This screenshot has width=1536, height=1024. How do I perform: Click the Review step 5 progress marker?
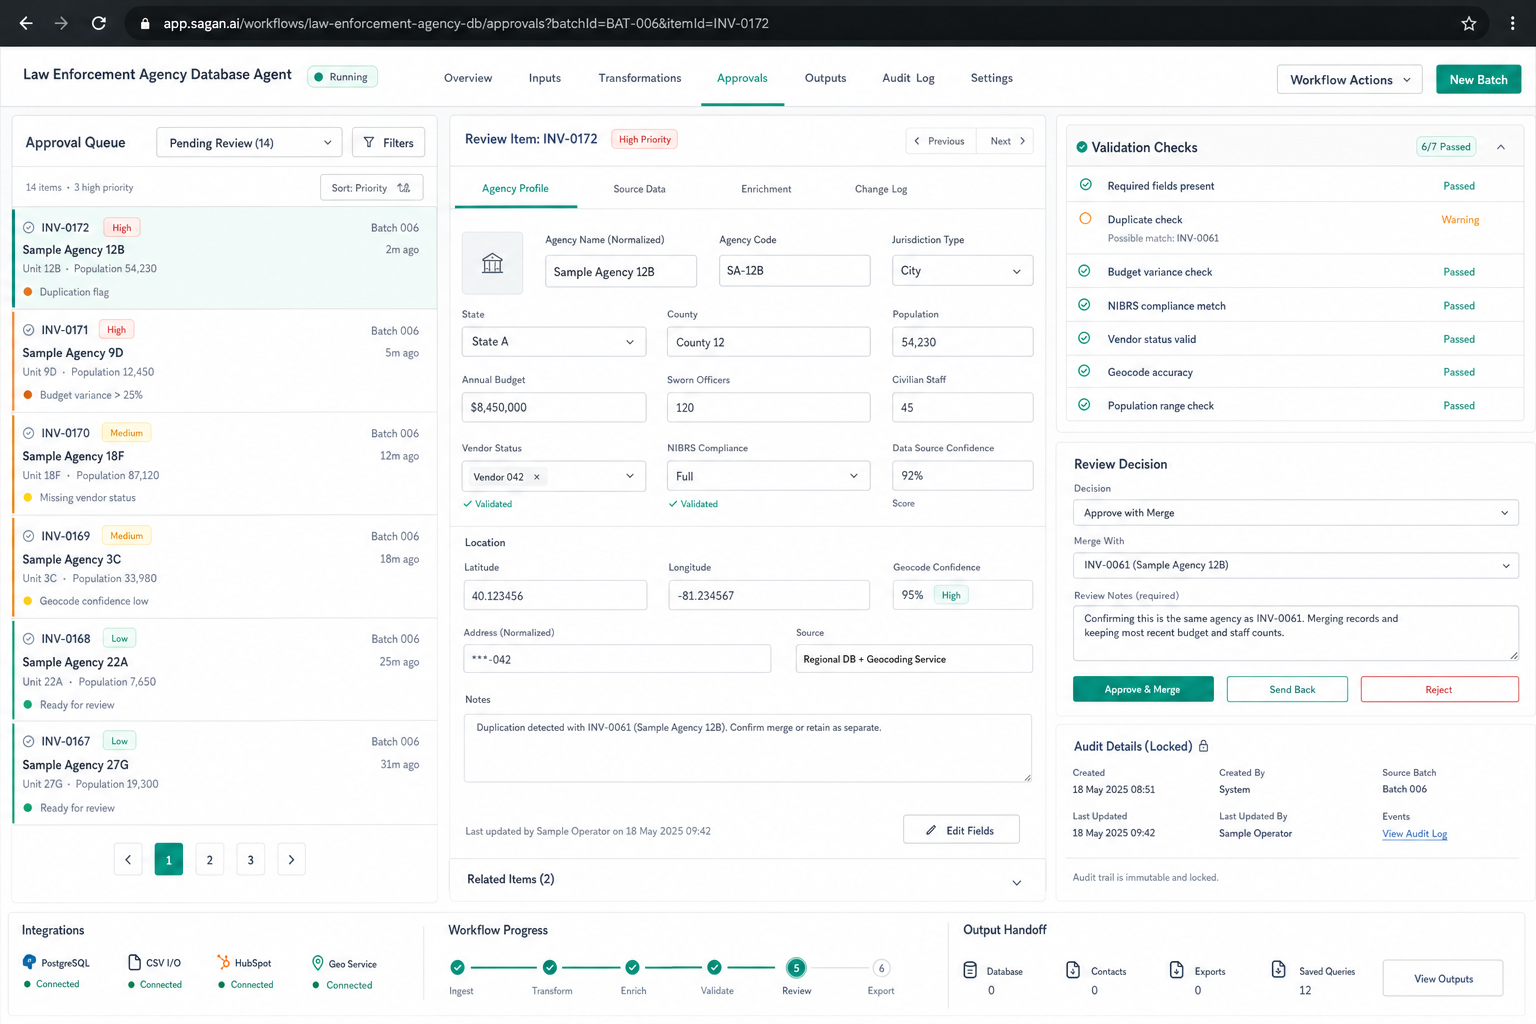(x=796, y=967)
